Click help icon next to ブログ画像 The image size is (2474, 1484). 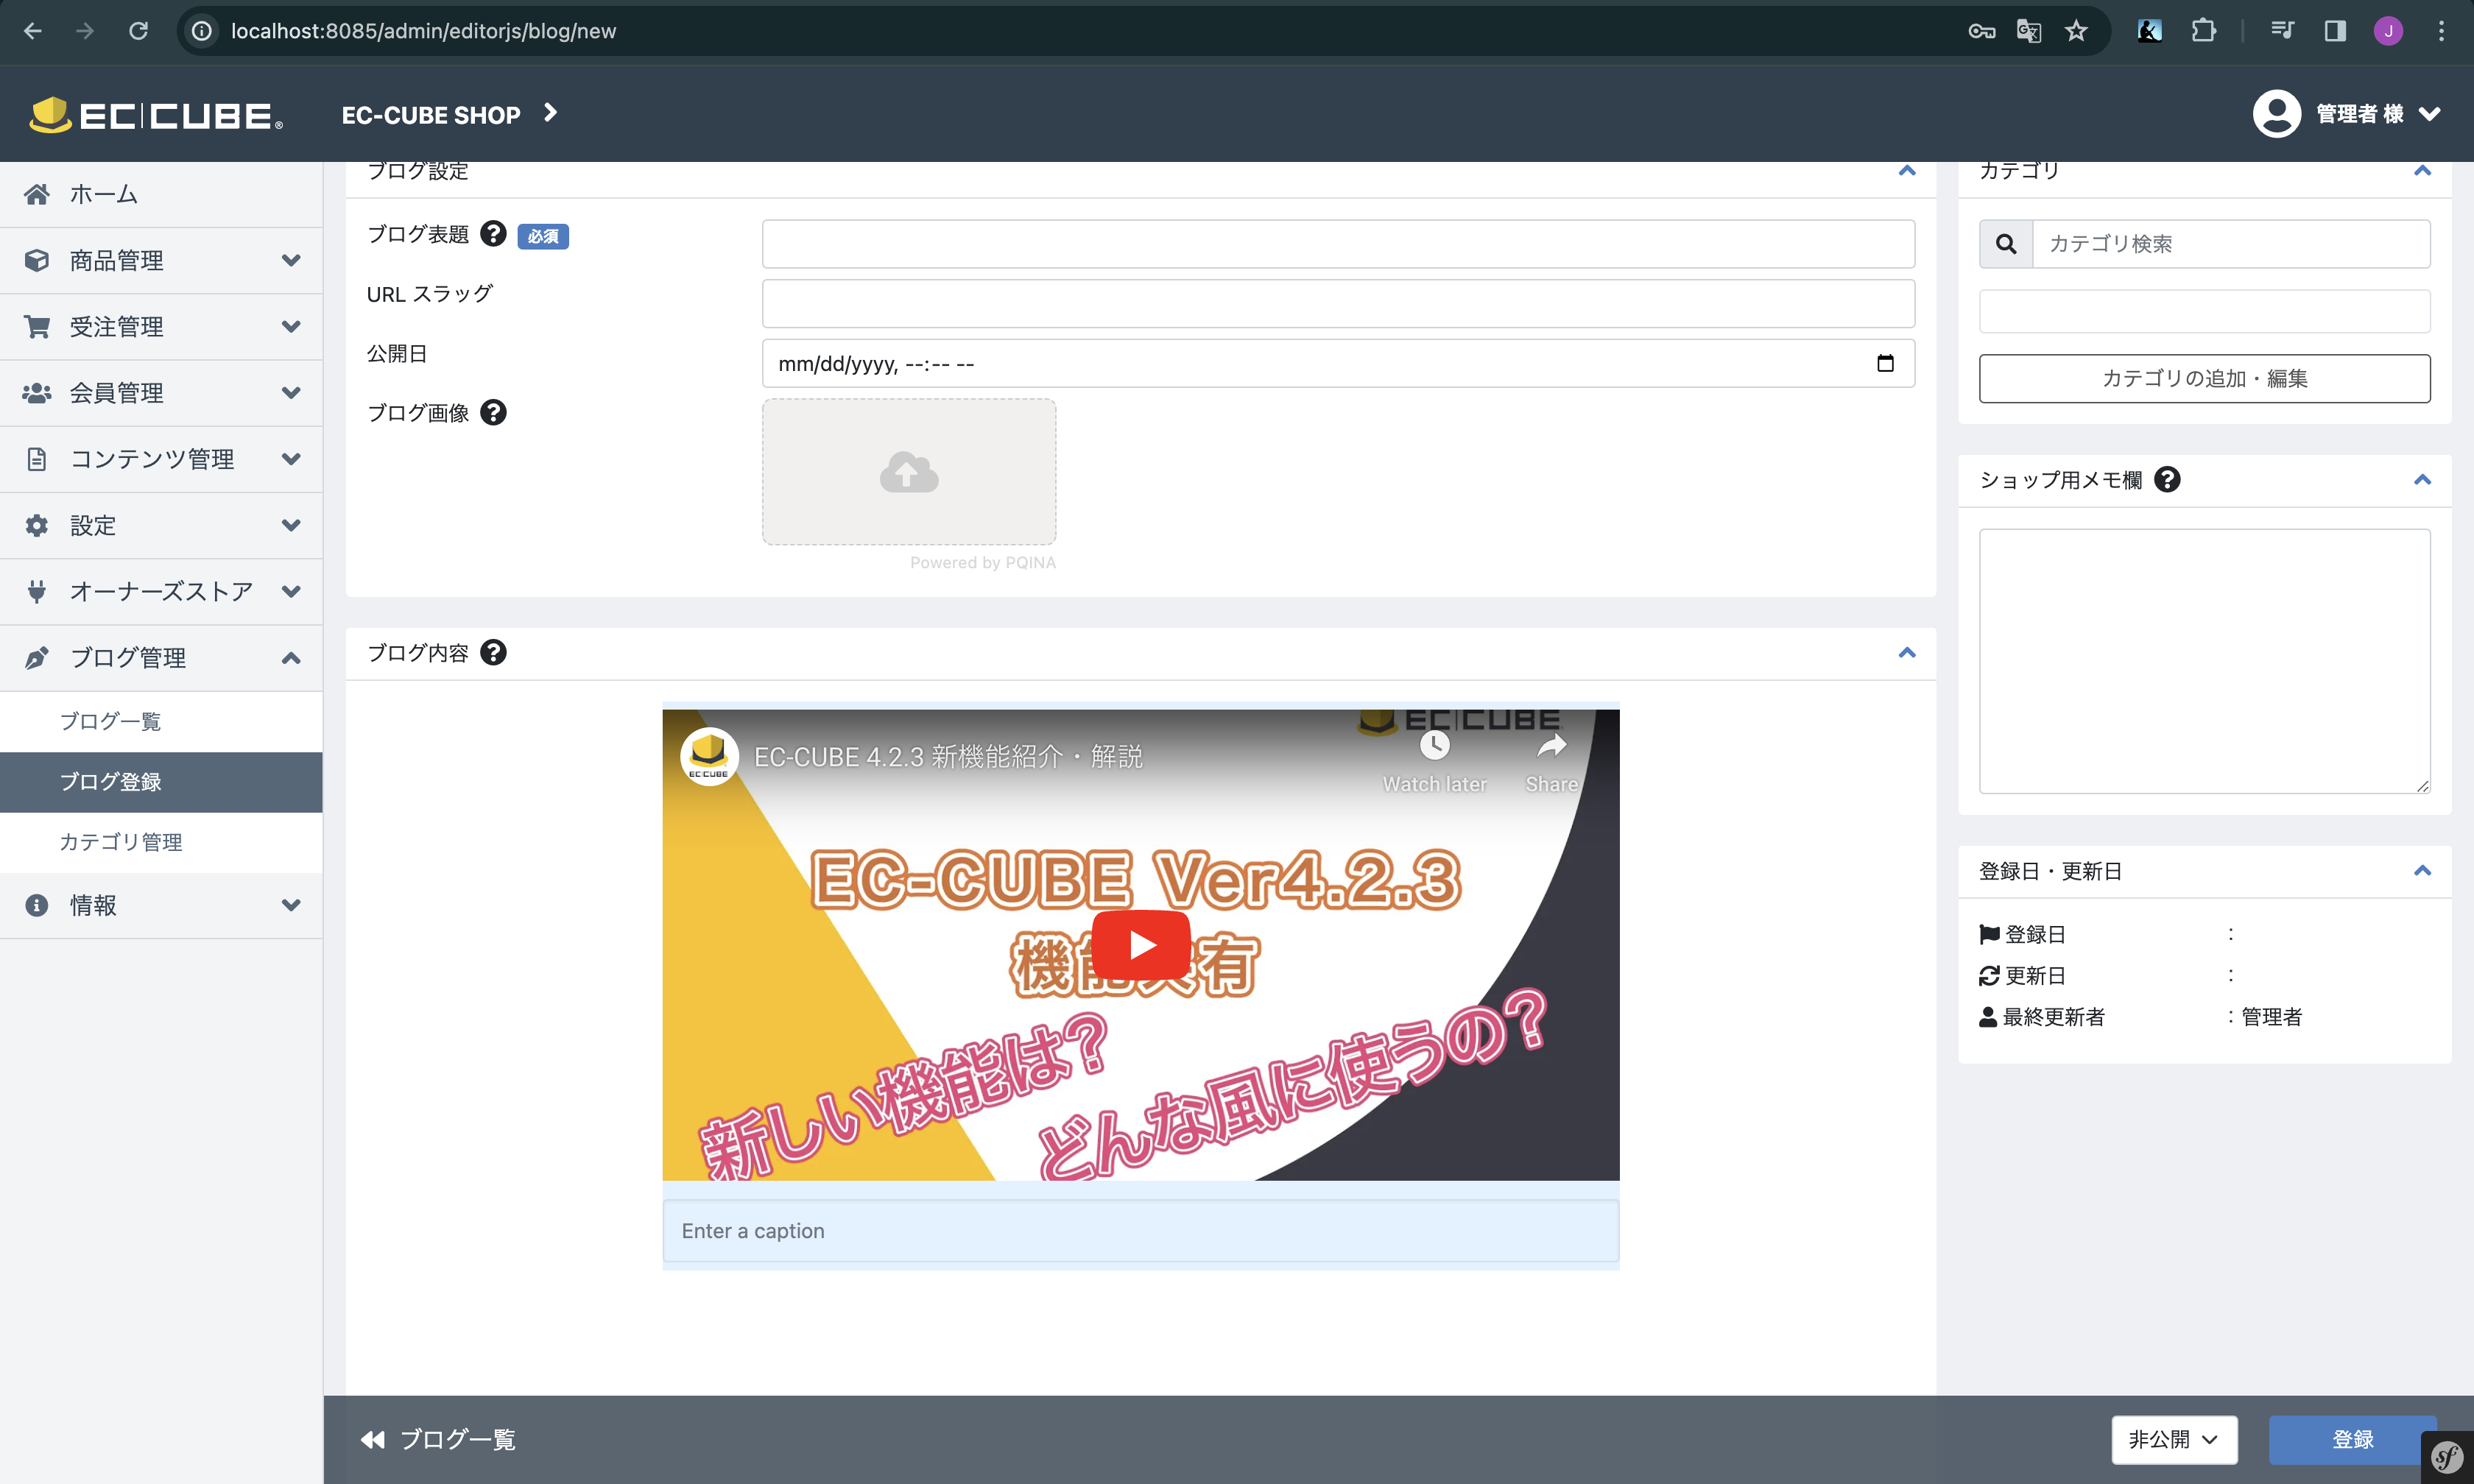(x=493, y=412)
